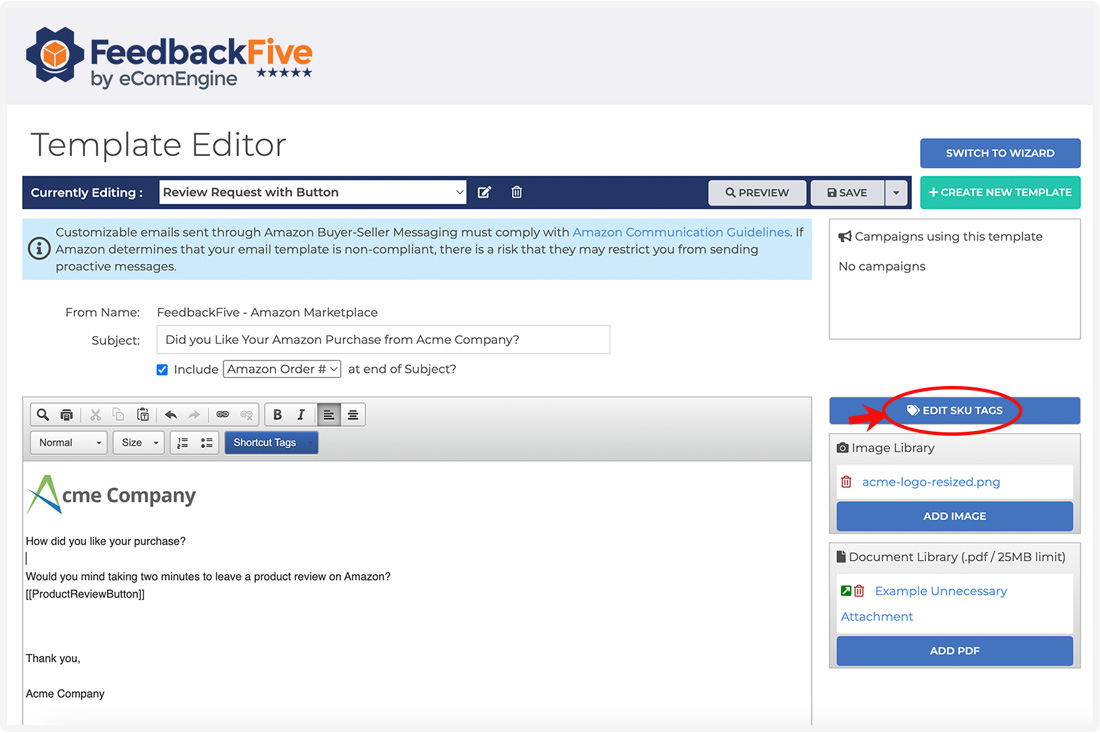Delete acme-logo-resized.png with its trash icon
This screenshot has height=733, width=1100.
tap(846, 482)
